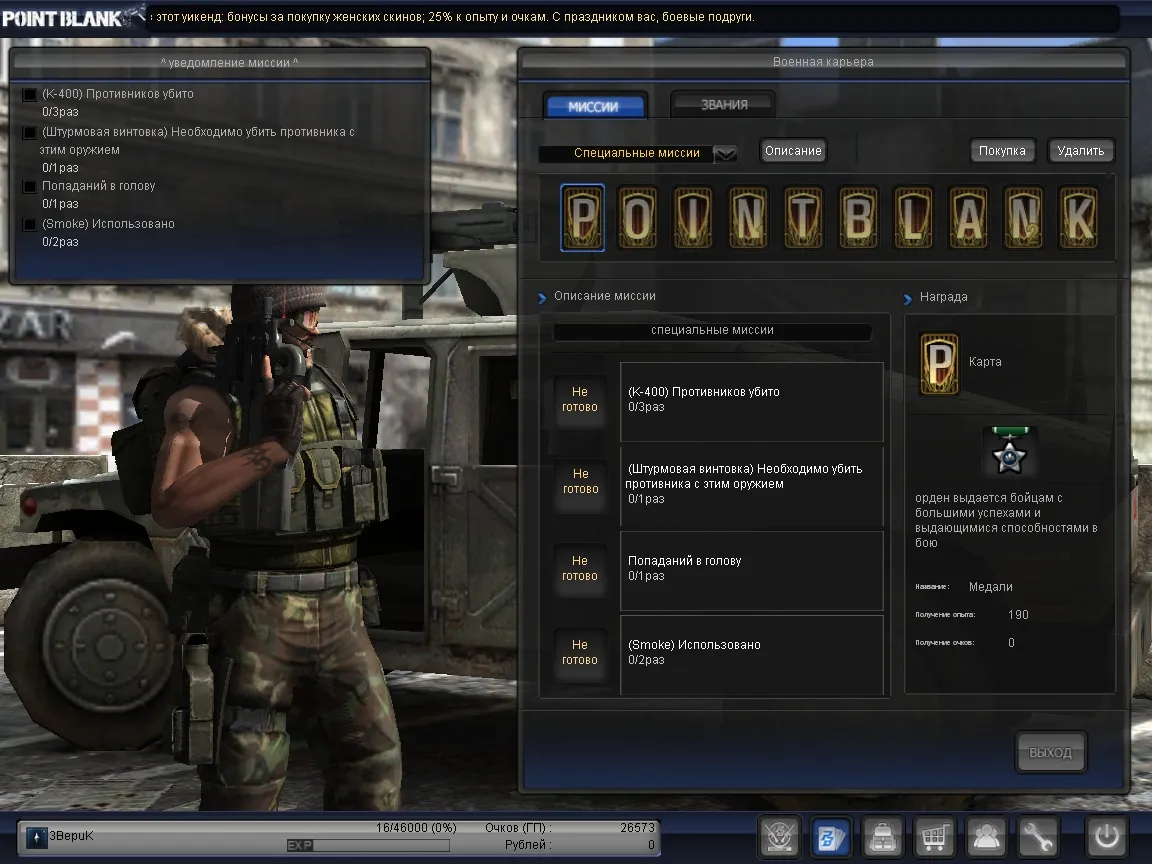Click the Попаданий в голову mission row

[752, 571]
